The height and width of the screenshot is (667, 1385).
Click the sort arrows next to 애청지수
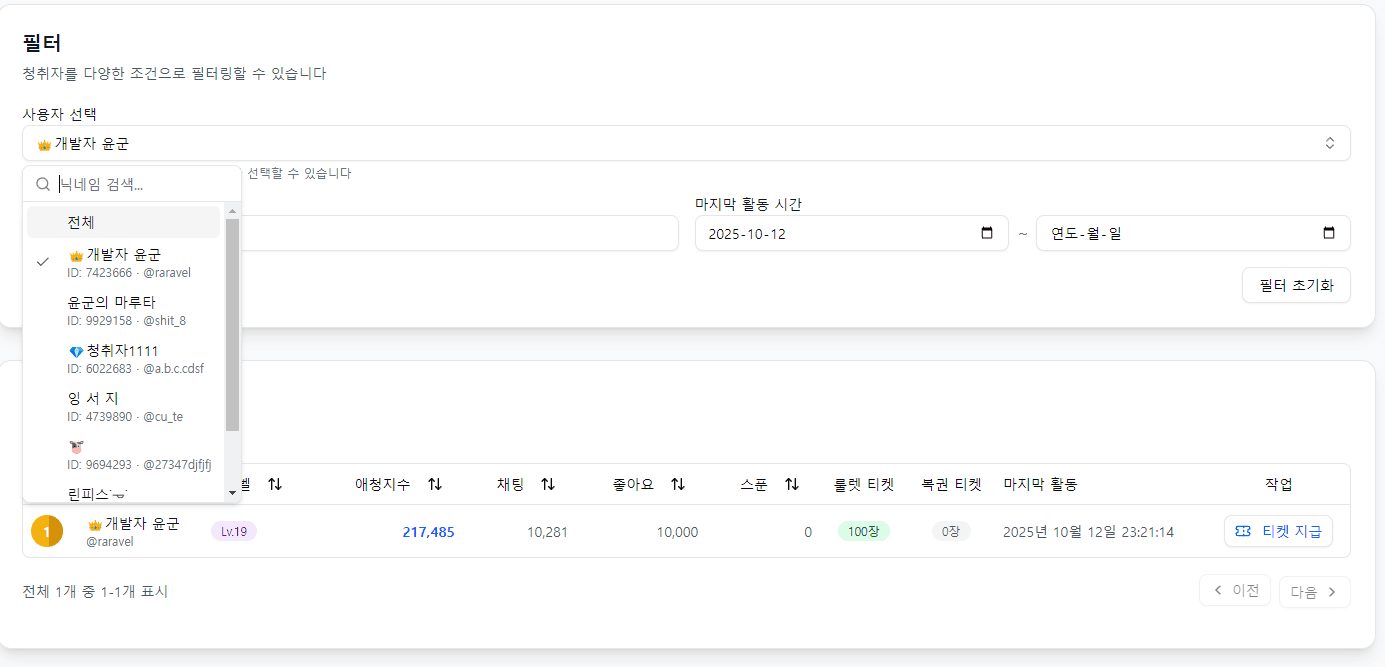pyautogui.click(x=435, y=484)
